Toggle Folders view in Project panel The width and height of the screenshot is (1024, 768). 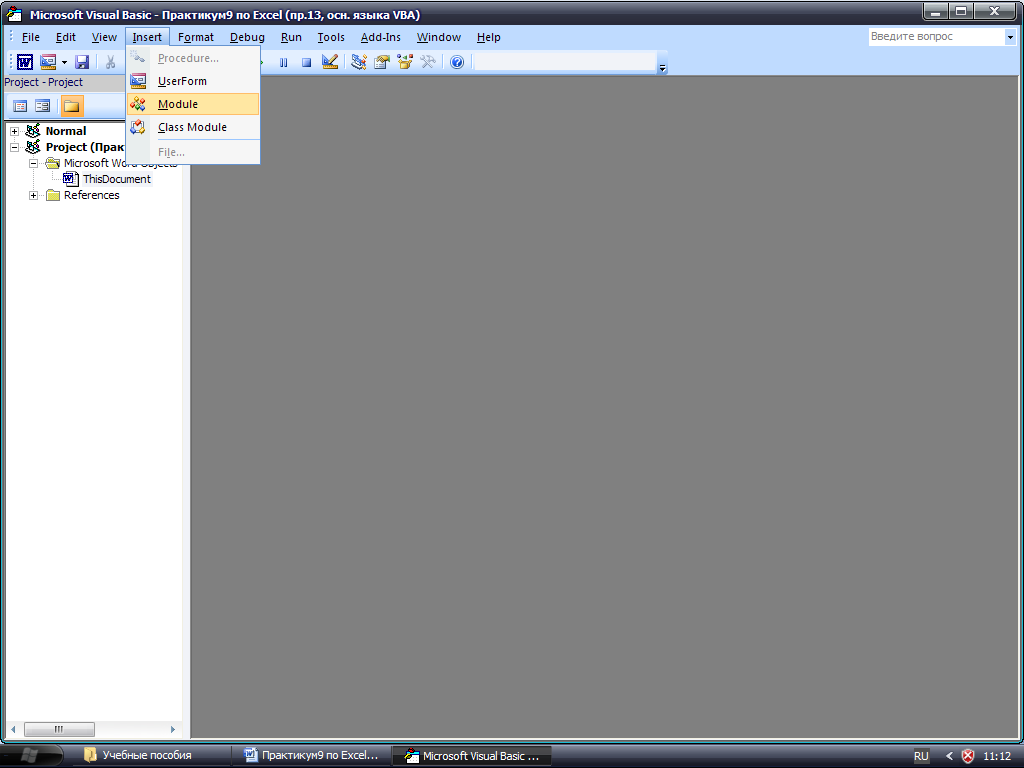(72, 106)
